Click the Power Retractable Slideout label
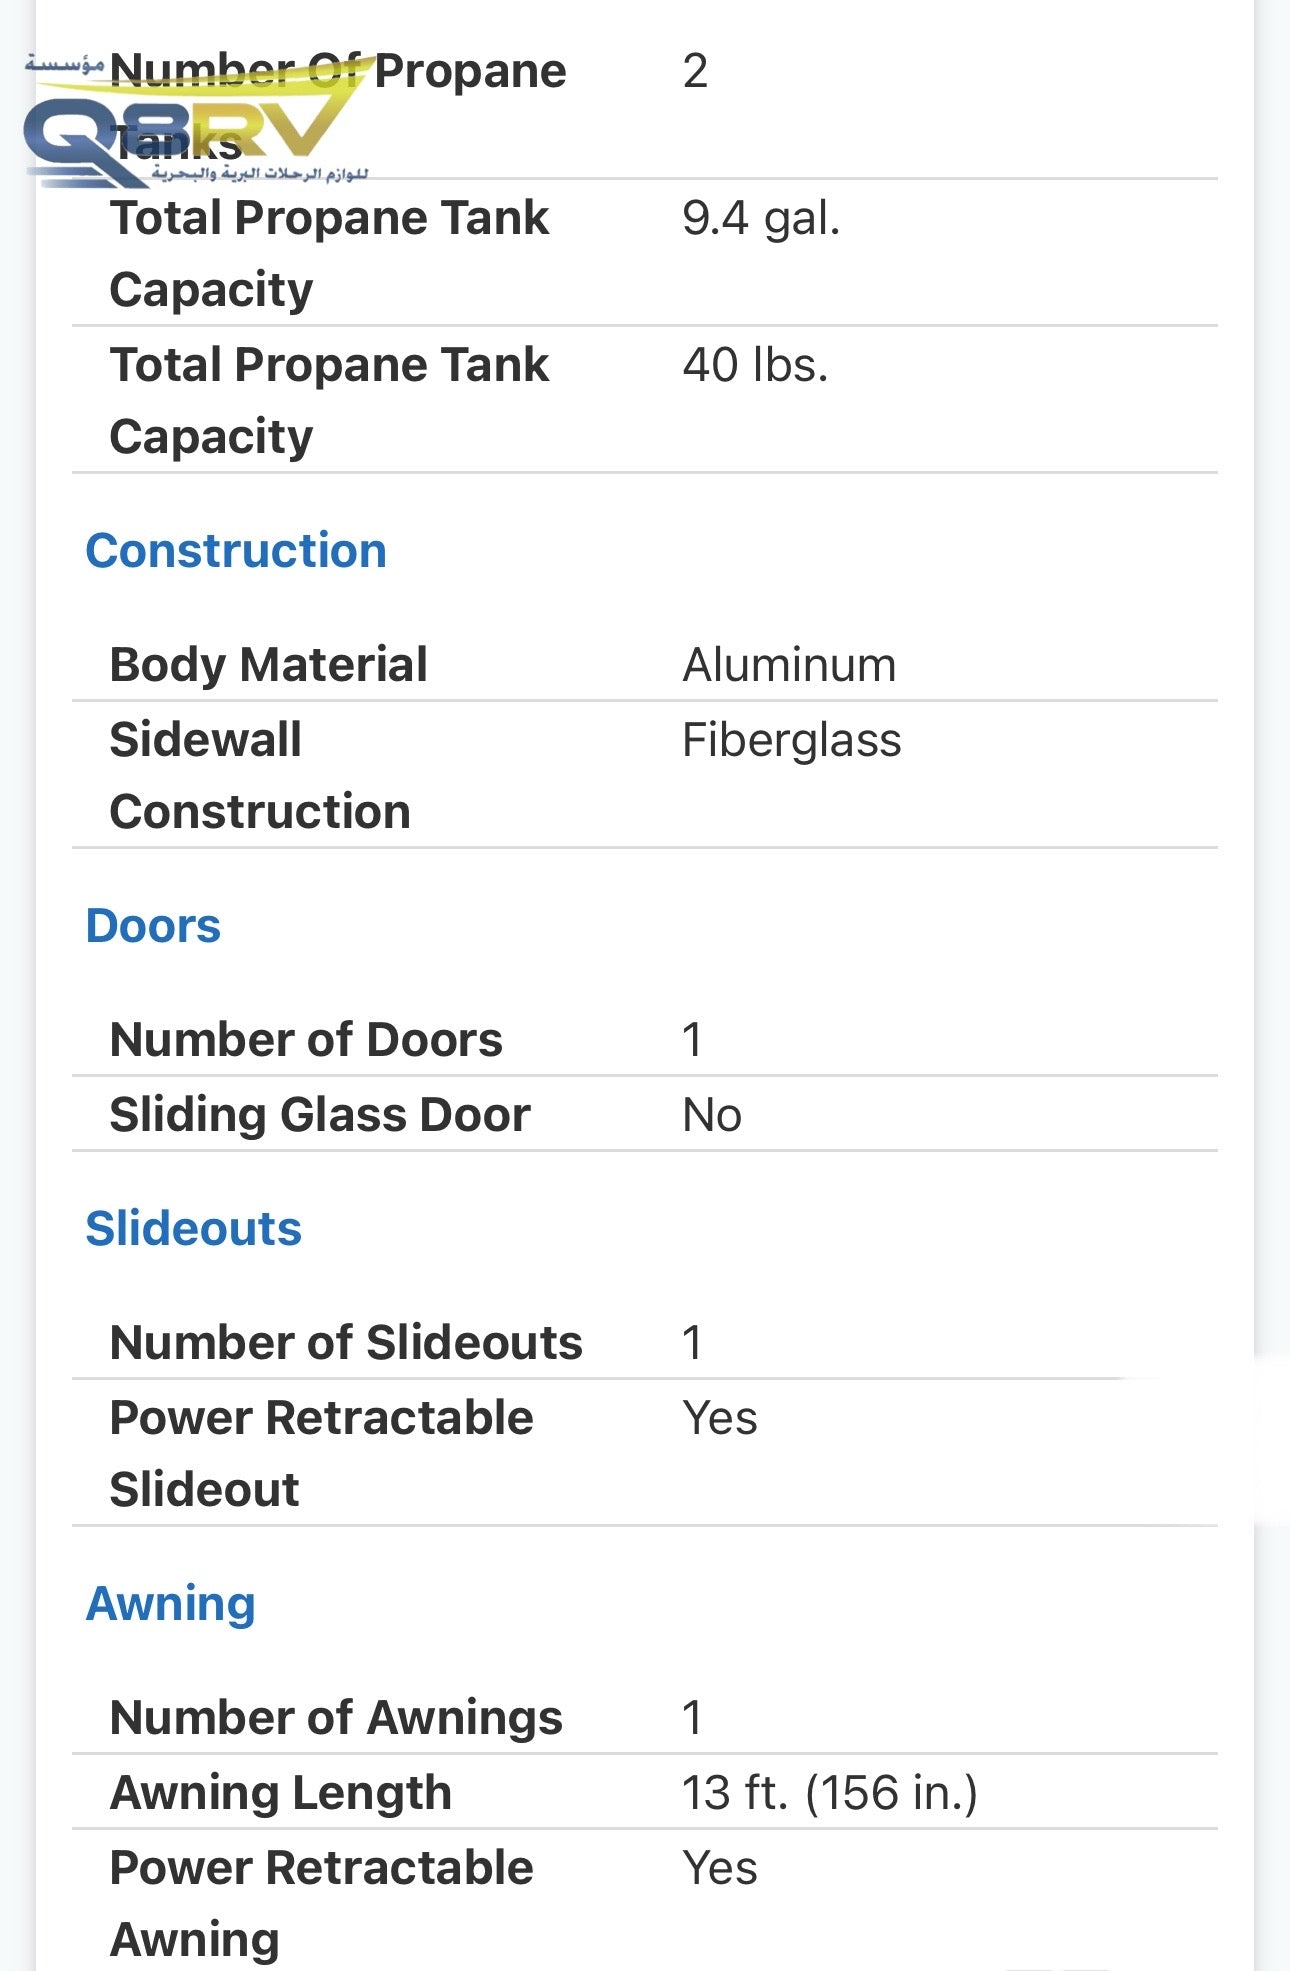The width and height of the screenshot is (1290, 1971). coord(320,1453)
